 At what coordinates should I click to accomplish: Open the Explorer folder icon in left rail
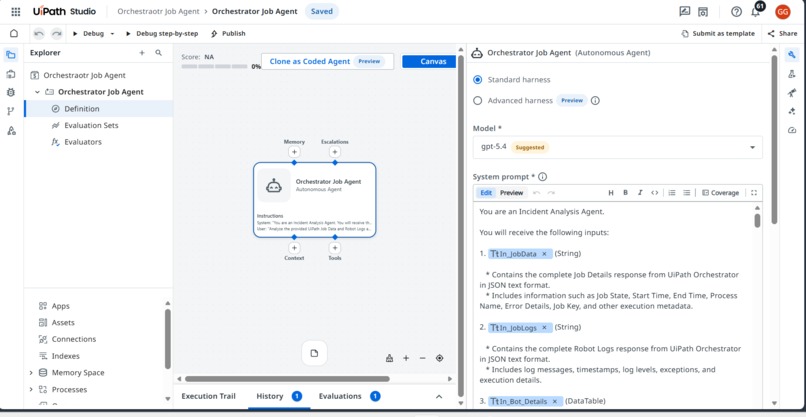11,55
